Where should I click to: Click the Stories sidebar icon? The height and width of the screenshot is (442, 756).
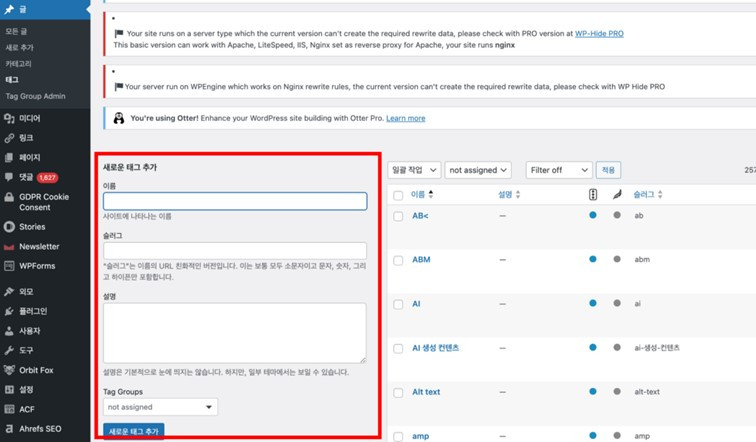click(9, 227)
